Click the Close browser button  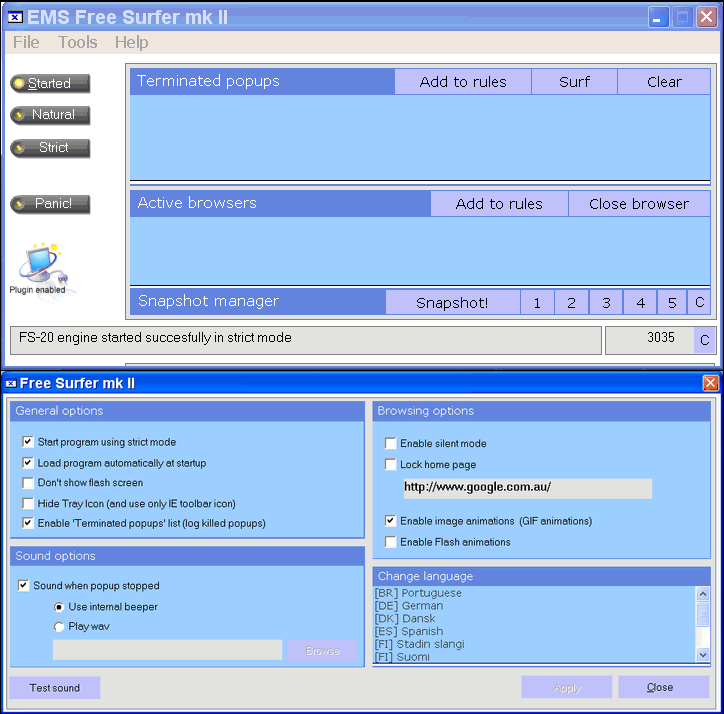639,204
